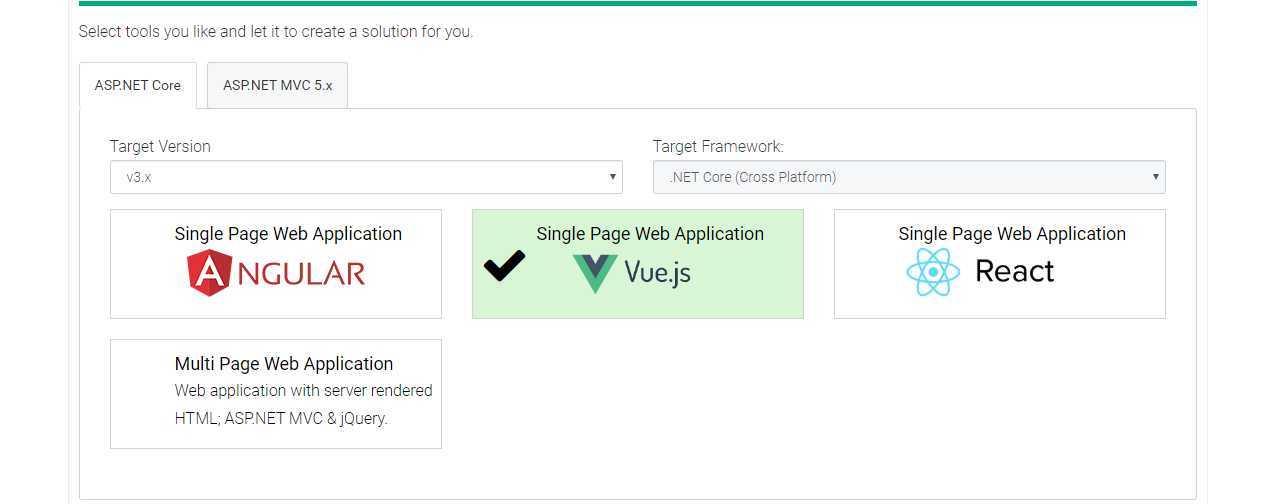
Task: Switch to the ASP.NET MVC 5.x tab
Action: tap(278, 85)
